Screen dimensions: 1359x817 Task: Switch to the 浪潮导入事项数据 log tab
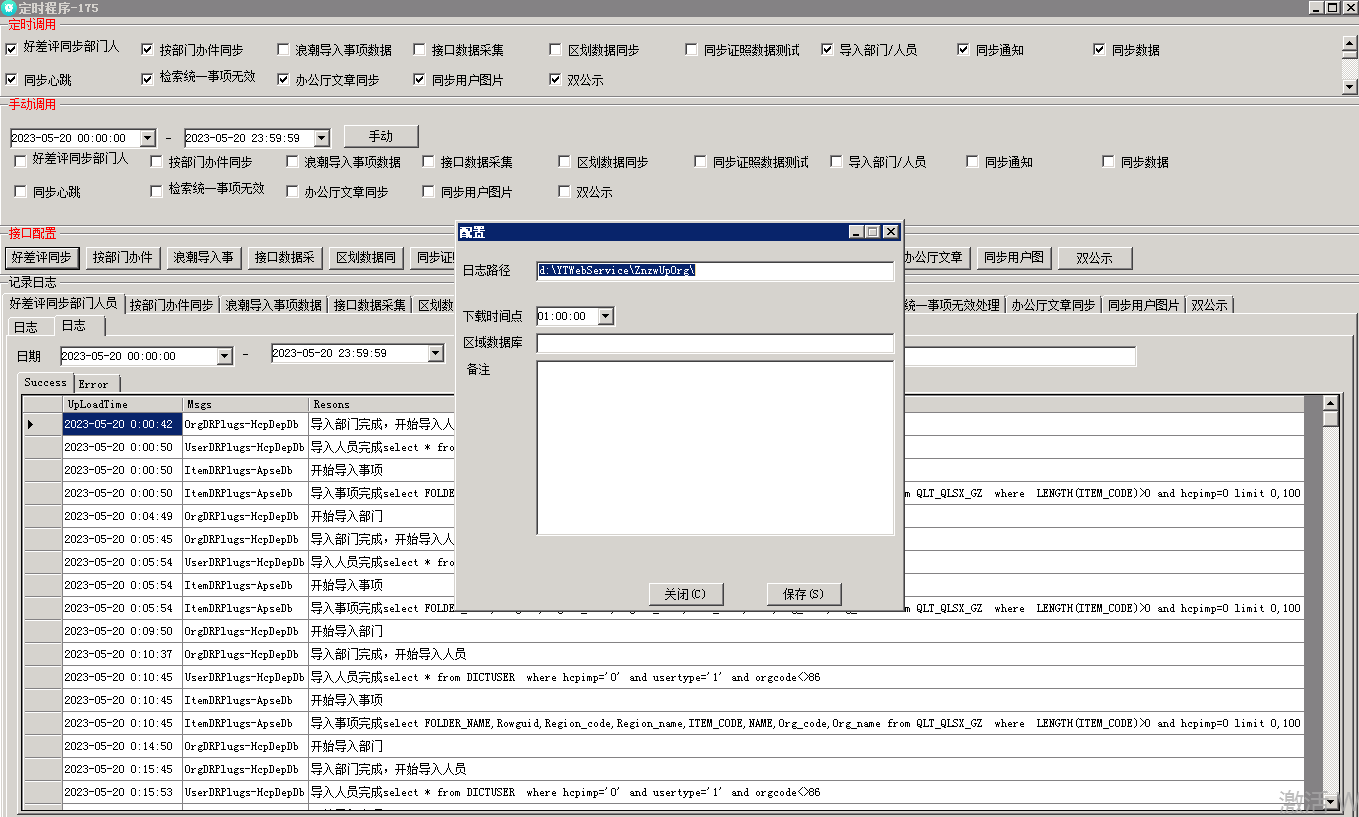click(x=273, y=305)
